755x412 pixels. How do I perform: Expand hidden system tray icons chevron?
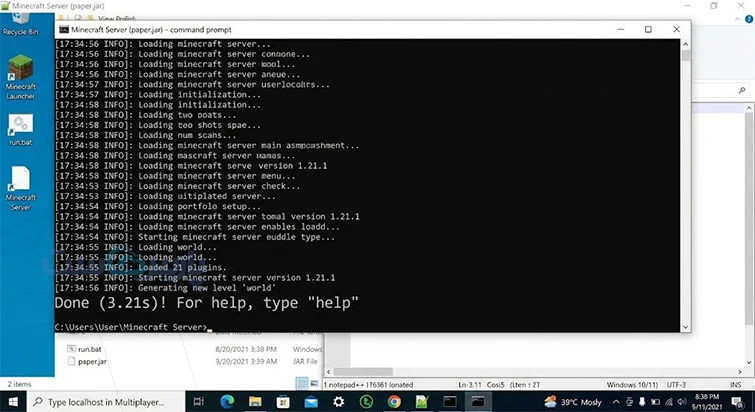click(616, 402)
